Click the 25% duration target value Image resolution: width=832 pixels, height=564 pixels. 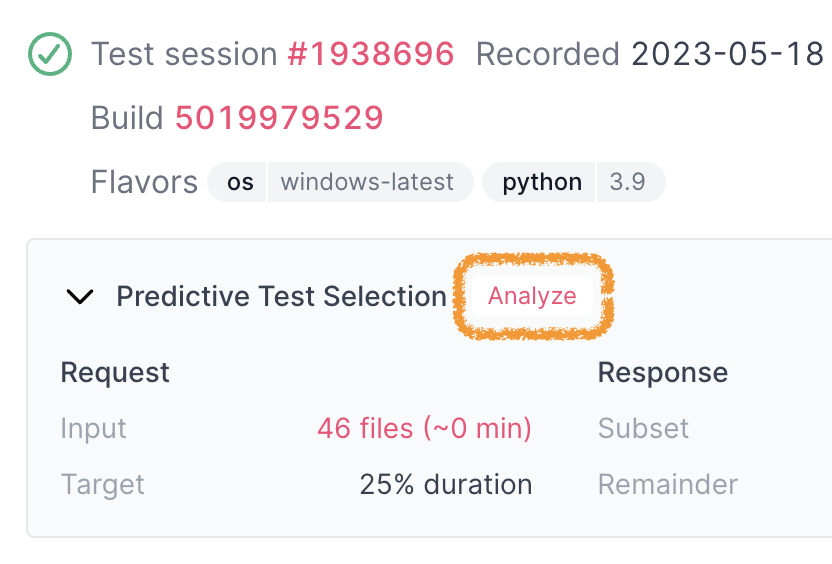pos(446,484)
